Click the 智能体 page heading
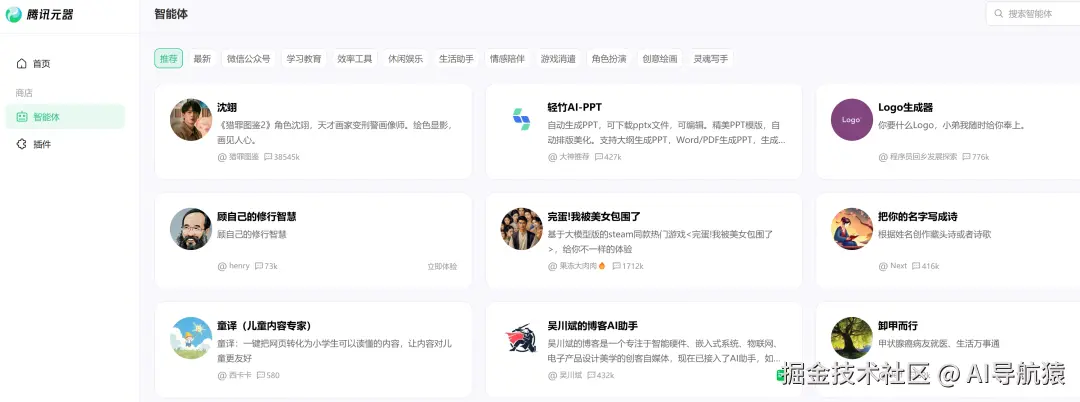 pos(171,14)
